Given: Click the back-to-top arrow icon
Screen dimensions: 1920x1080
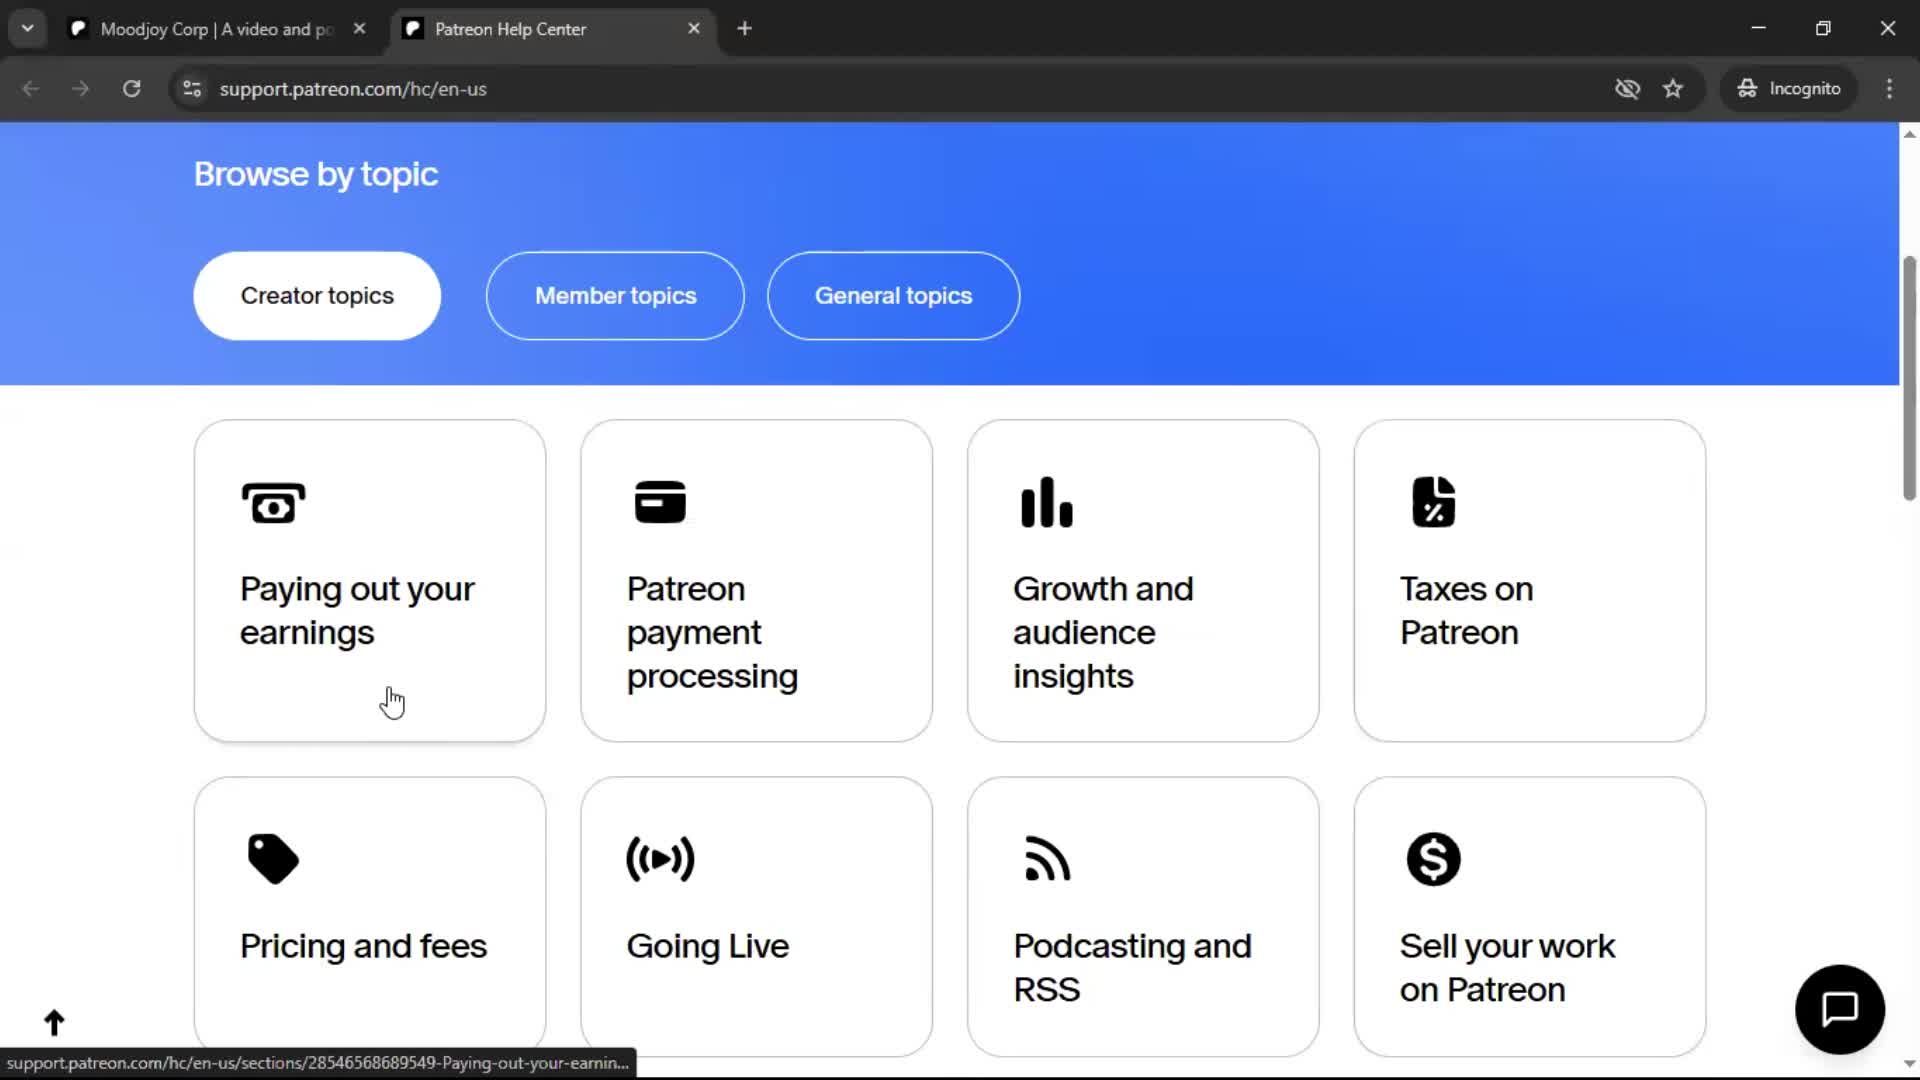Looking at the screenshot, I should tap(54, 1022).
